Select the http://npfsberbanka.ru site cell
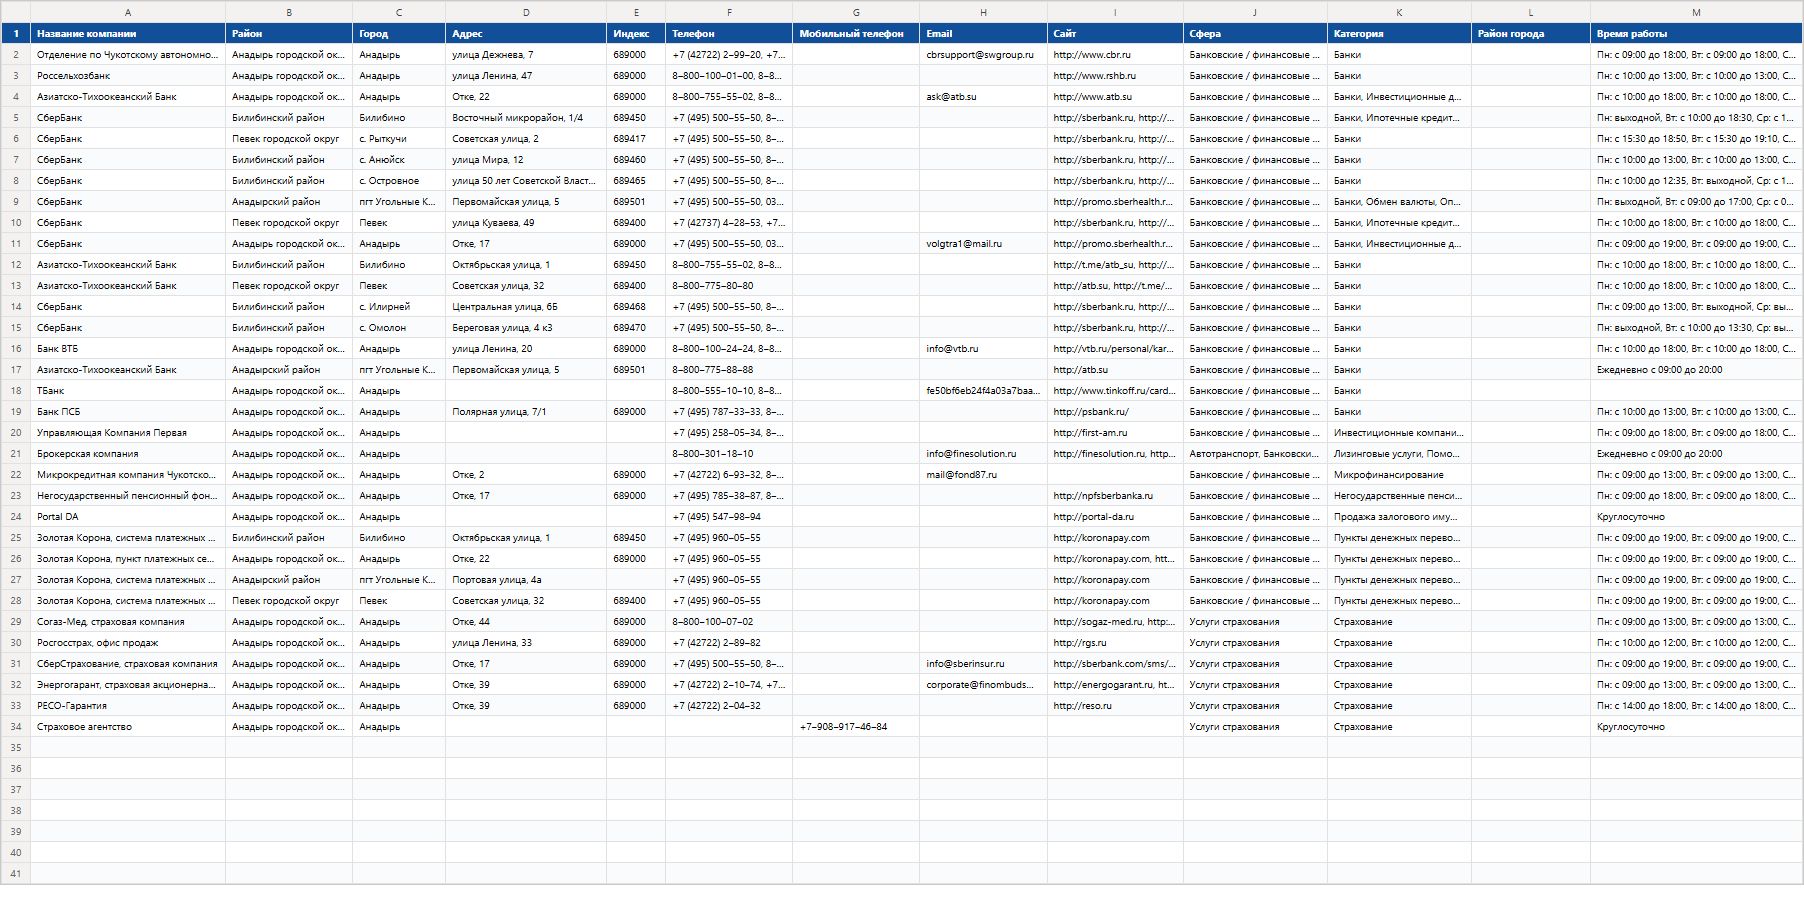 (1115, 496)
